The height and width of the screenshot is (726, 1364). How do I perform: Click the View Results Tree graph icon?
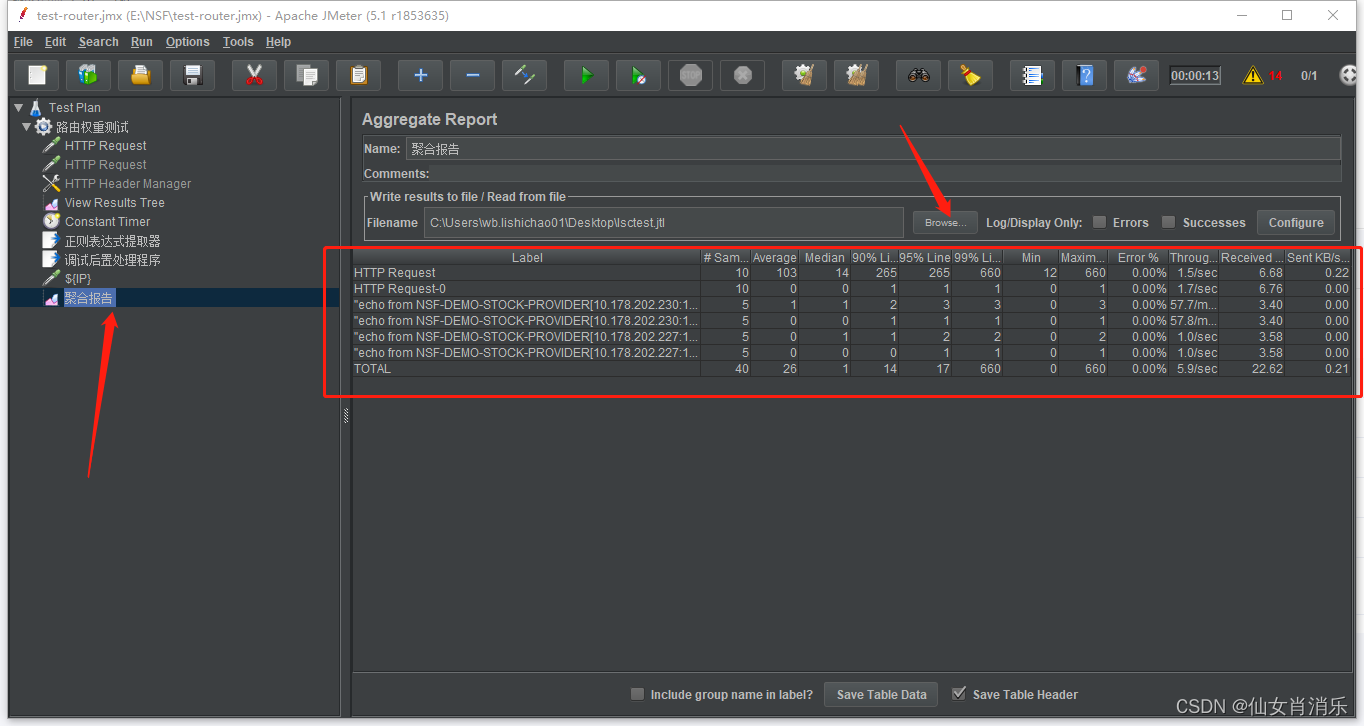point(51,203)
